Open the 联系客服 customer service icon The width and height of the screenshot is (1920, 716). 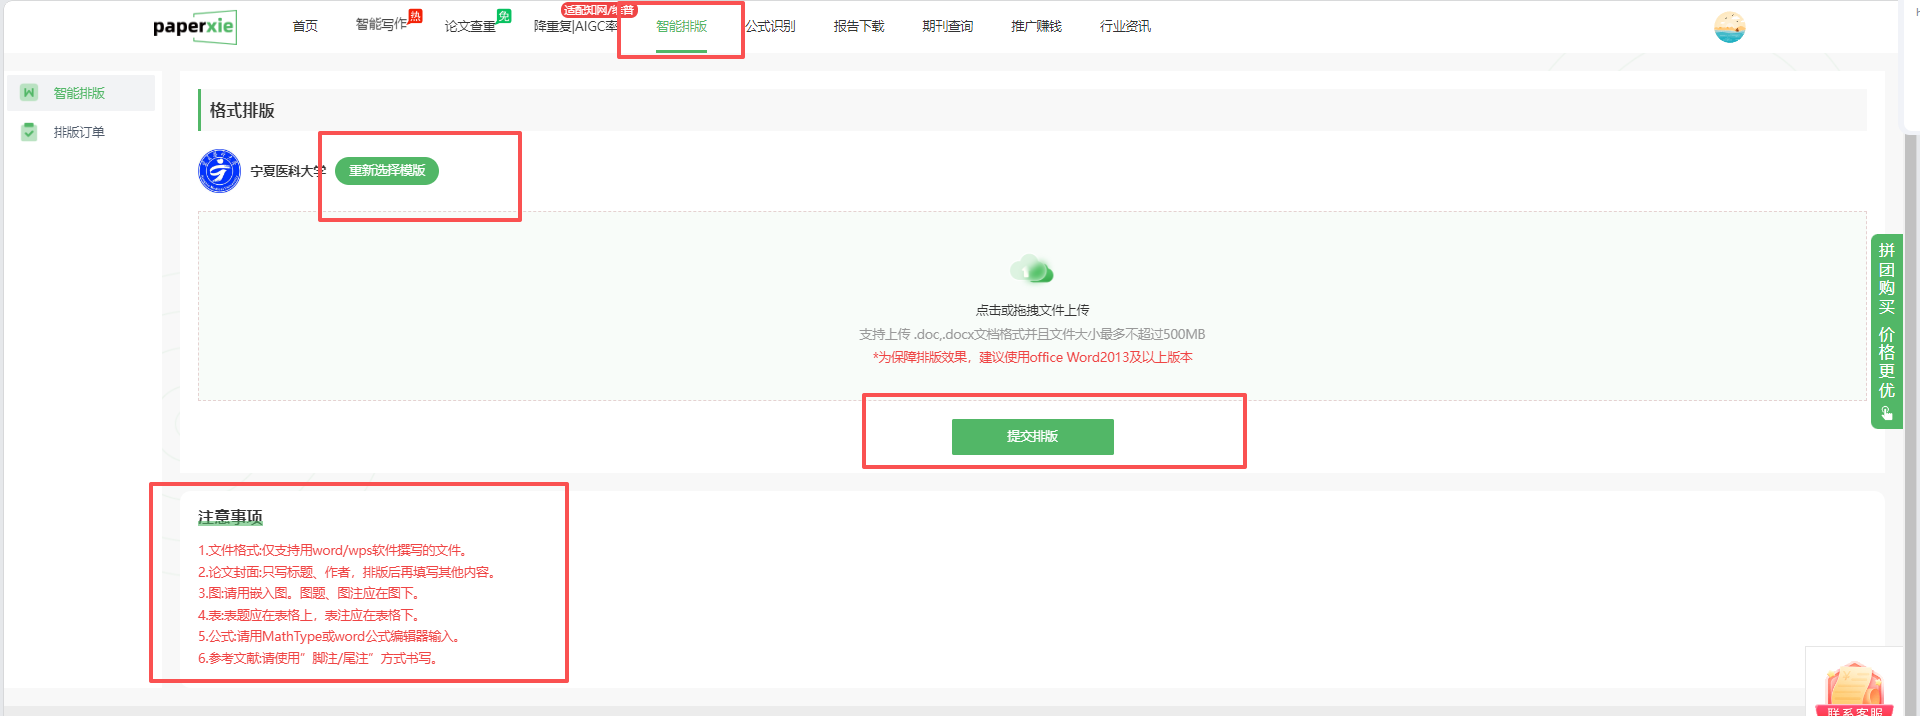point(1853,689)
